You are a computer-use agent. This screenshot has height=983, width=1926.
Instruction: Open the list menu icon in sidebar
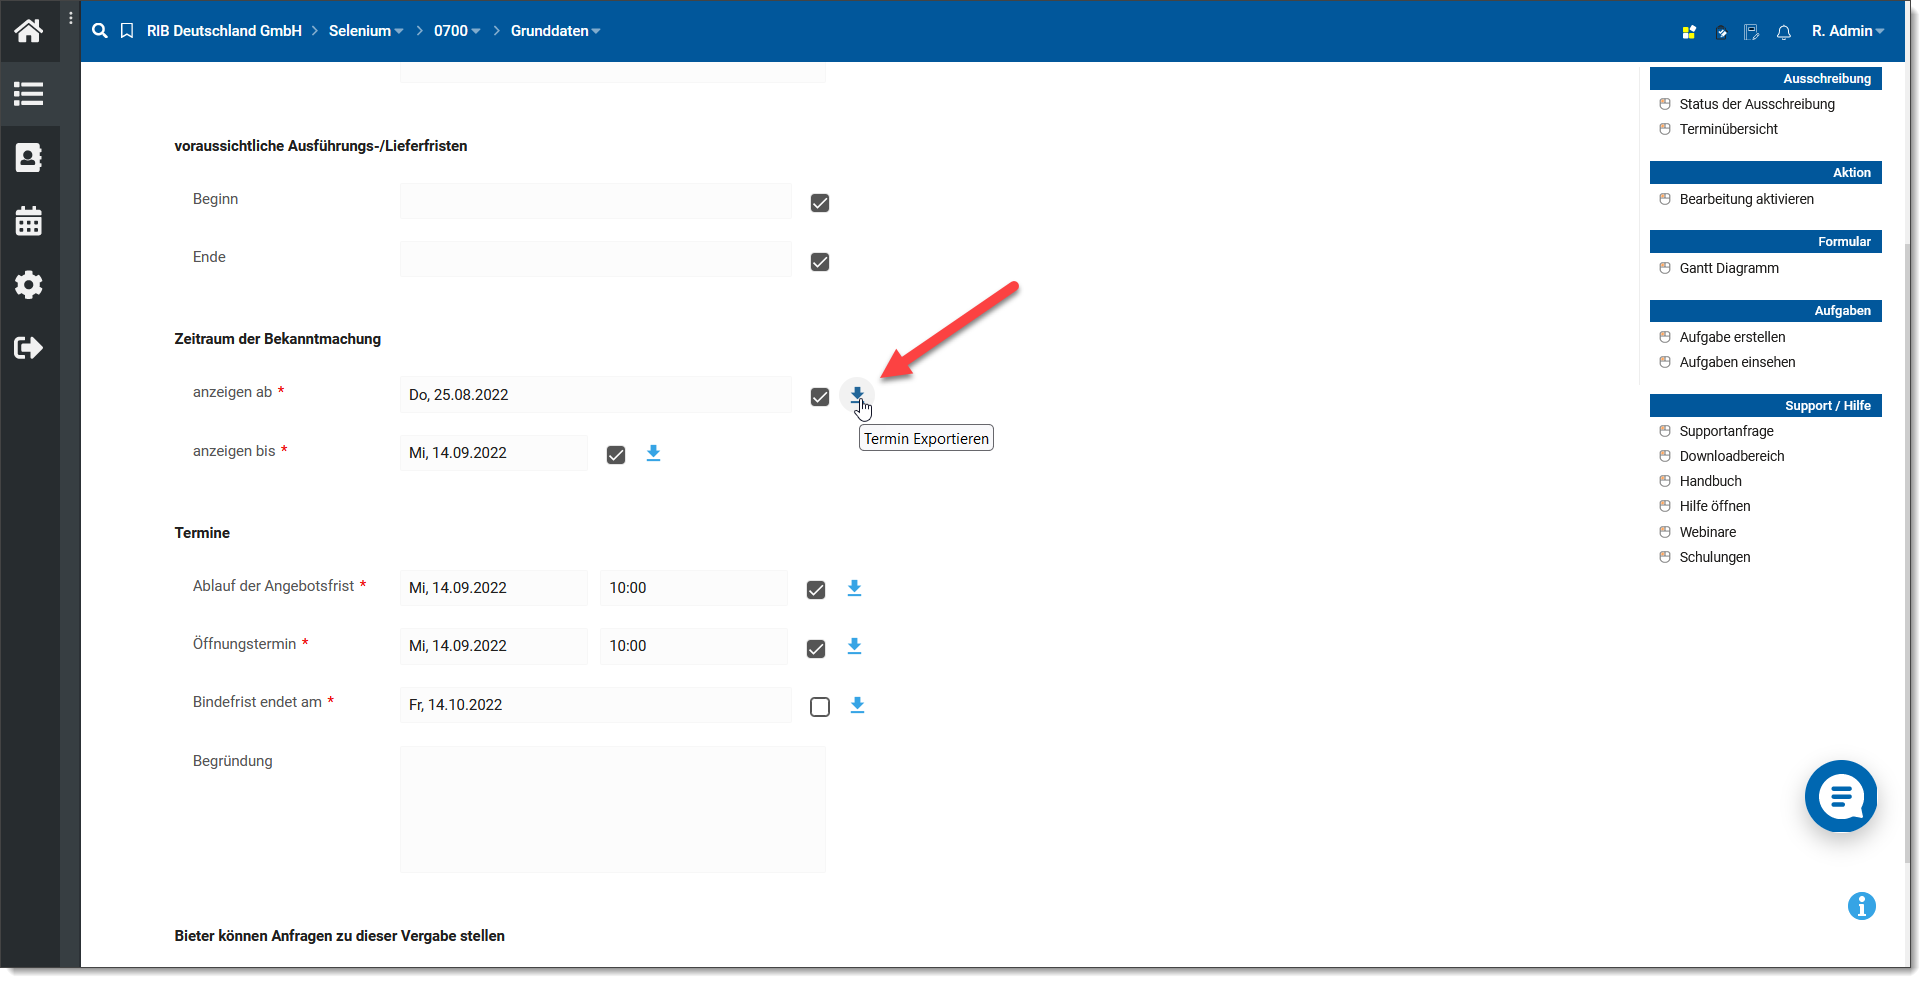click(x=29, y=94)
